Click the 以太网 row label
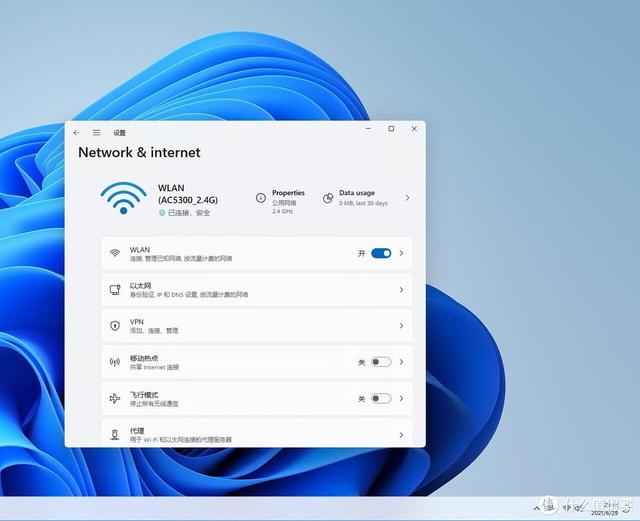The image size is (640, 521). (x=140, y=285)
